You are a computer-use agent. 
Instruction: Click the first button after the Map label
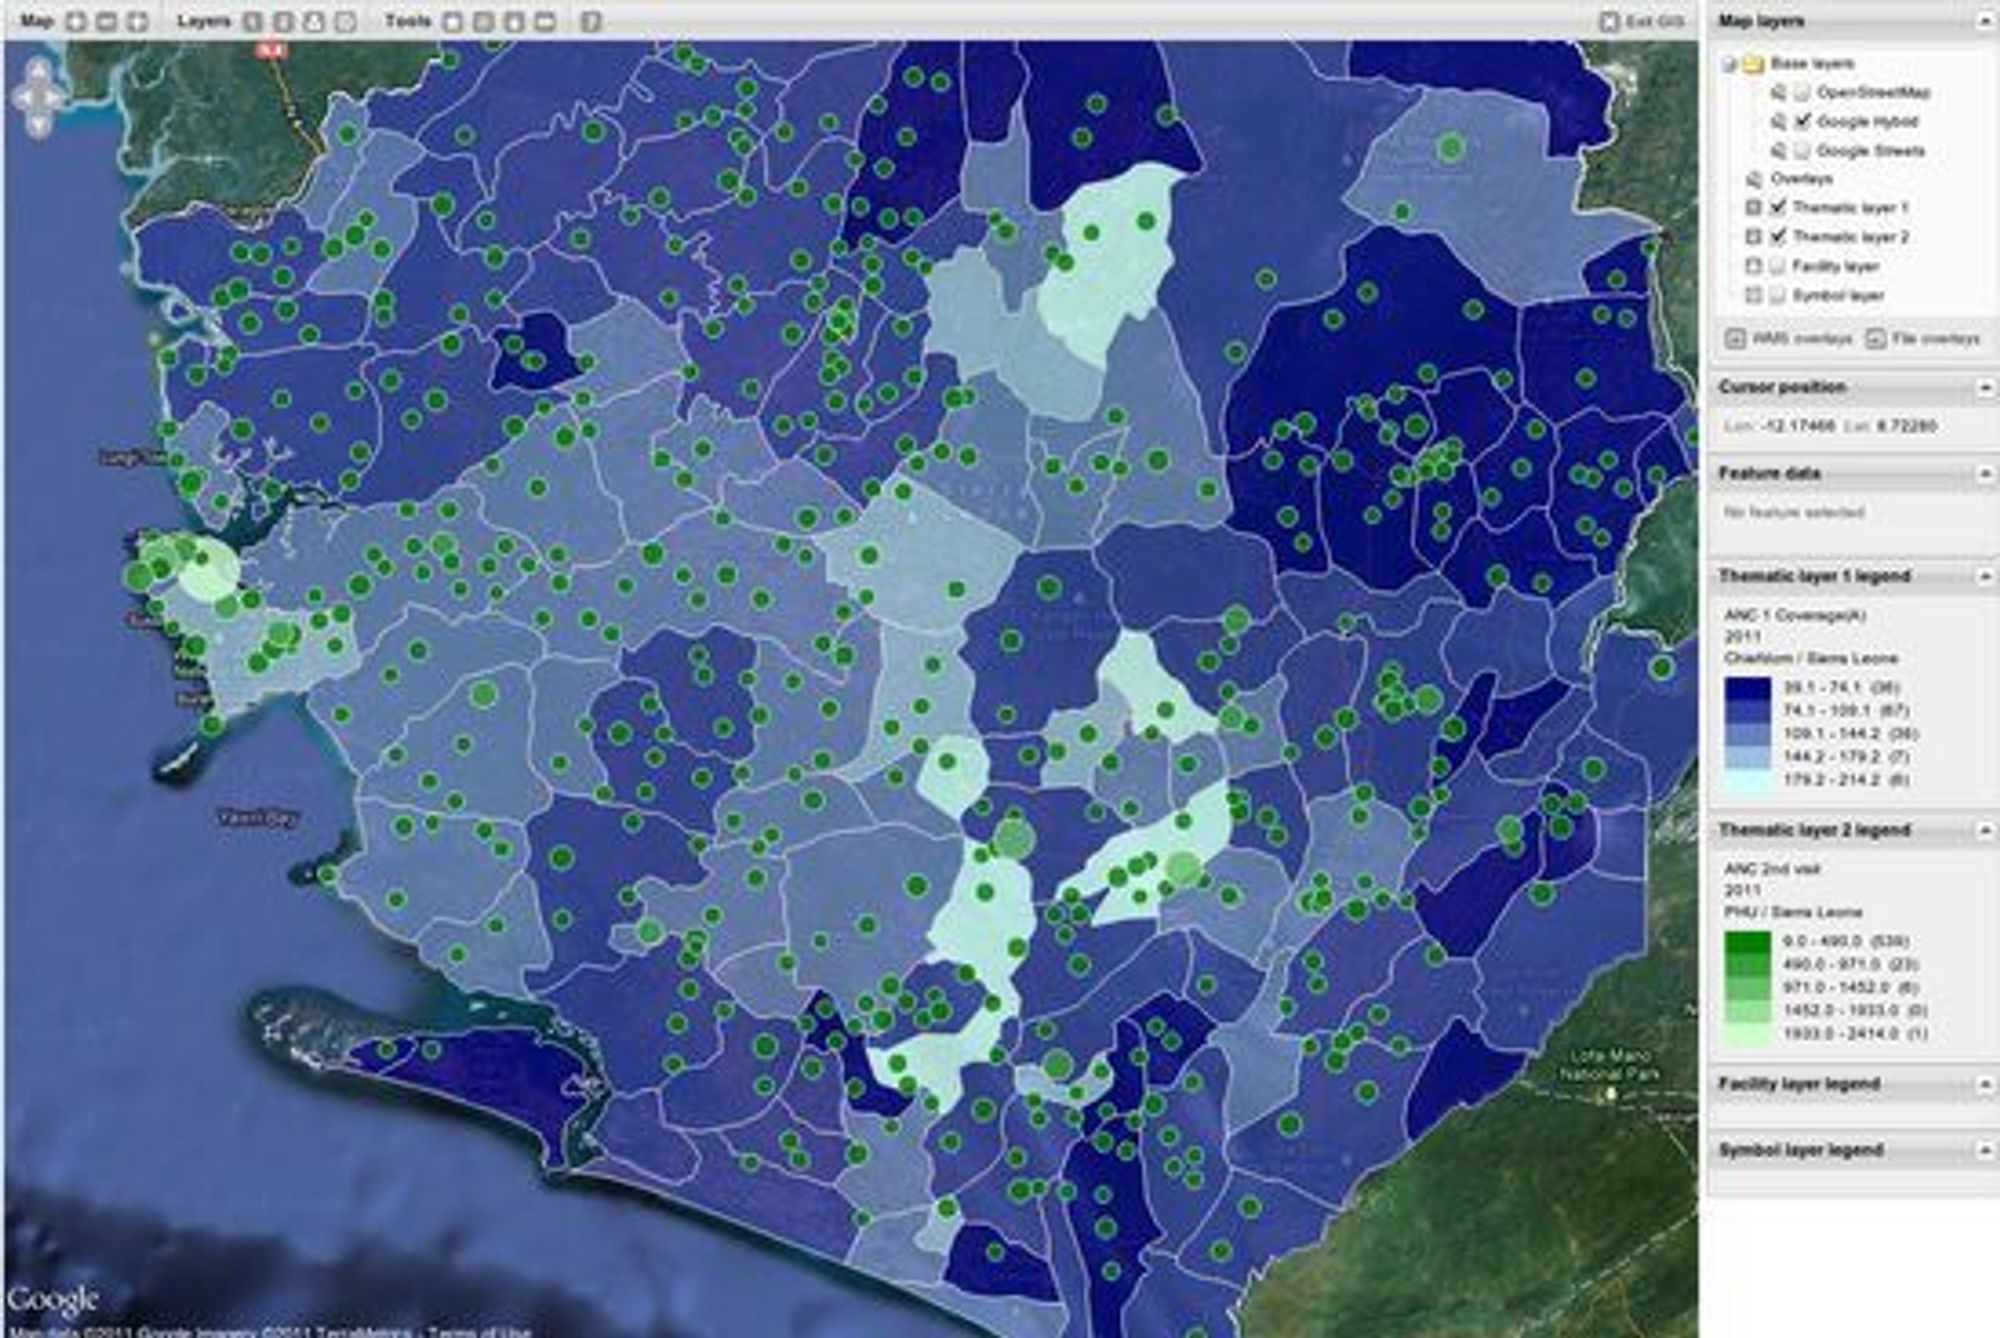[76, 21]
